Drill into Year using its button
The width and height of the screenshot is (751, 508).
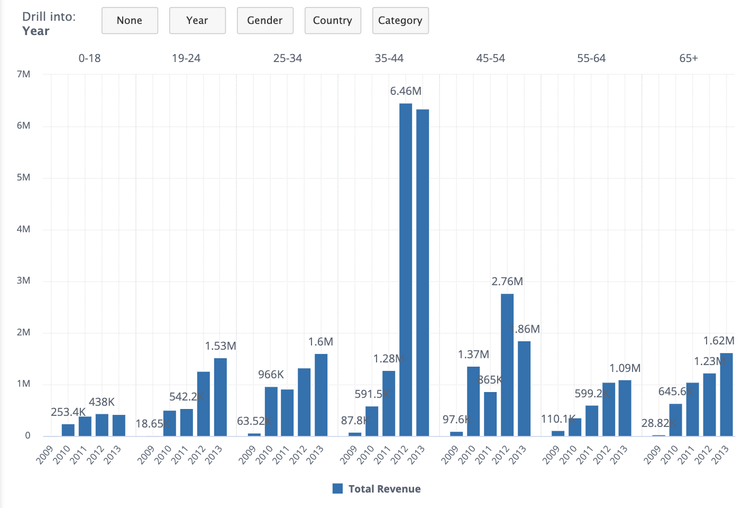click(197, 20)
